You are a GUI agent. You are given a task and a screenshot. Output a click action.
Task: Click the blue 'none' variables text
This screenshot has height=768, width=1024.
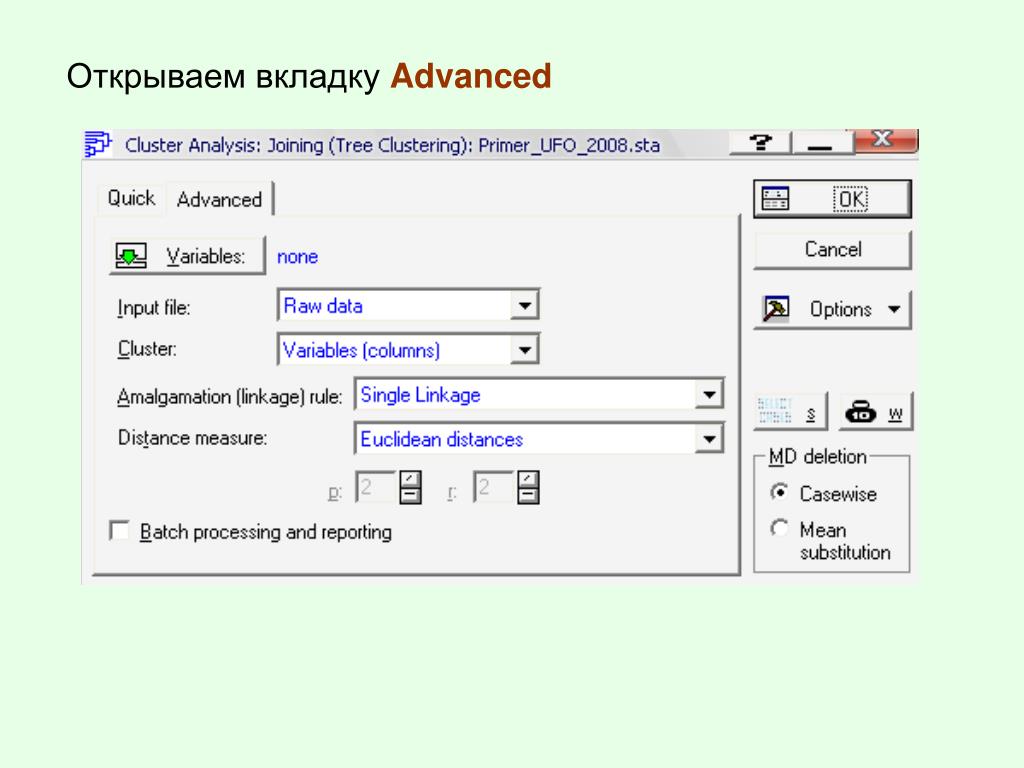297,257
